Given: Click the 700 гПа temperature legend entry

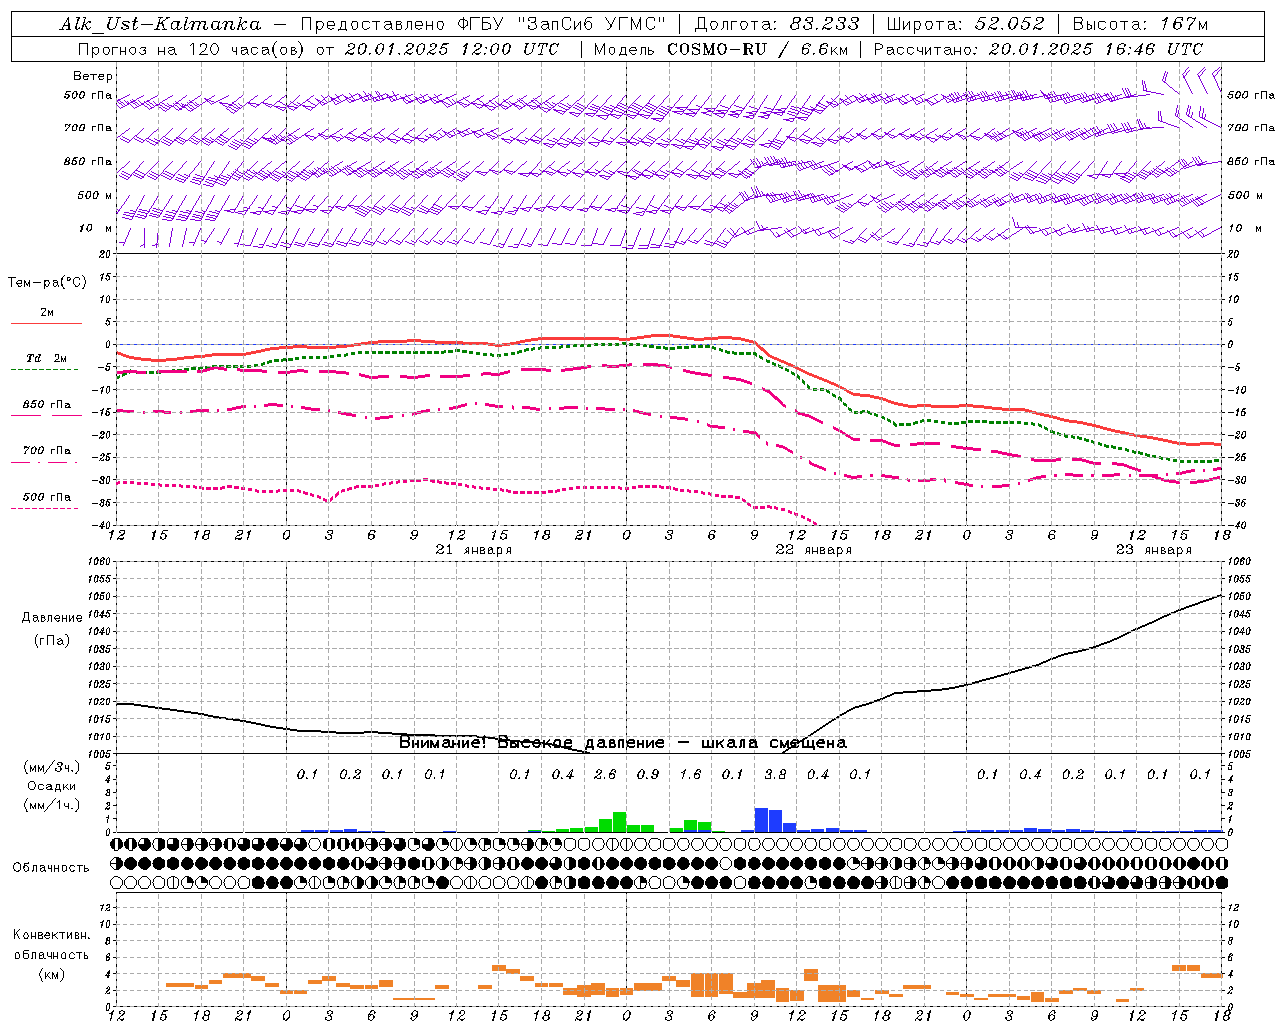Looking at the screenshot, I should (47, 451).
